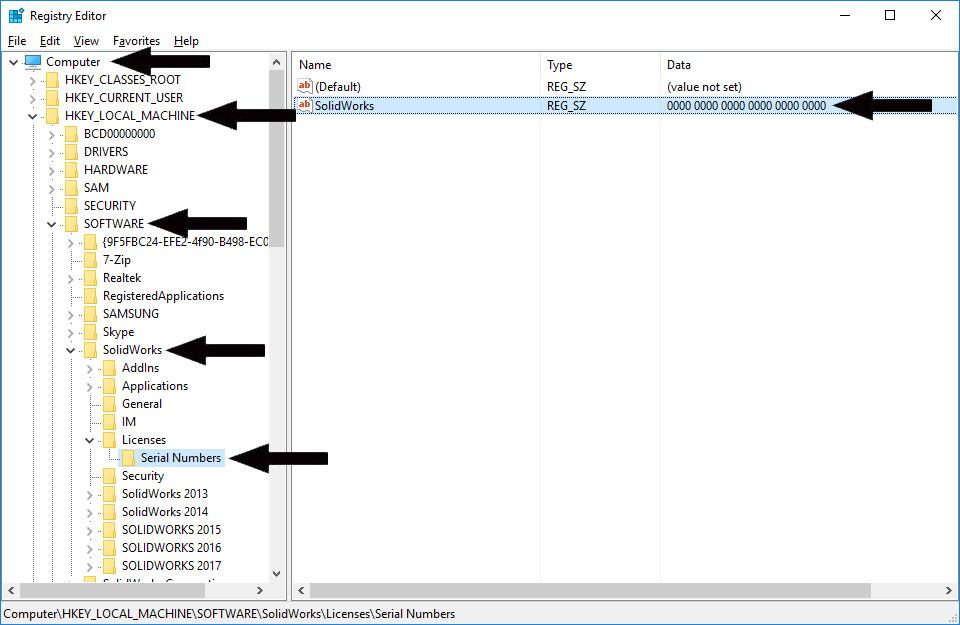Expand the HKEY_CLASSES_ROOT key
This screenshot has width=960, height=625.
click(x=32, y=80)
